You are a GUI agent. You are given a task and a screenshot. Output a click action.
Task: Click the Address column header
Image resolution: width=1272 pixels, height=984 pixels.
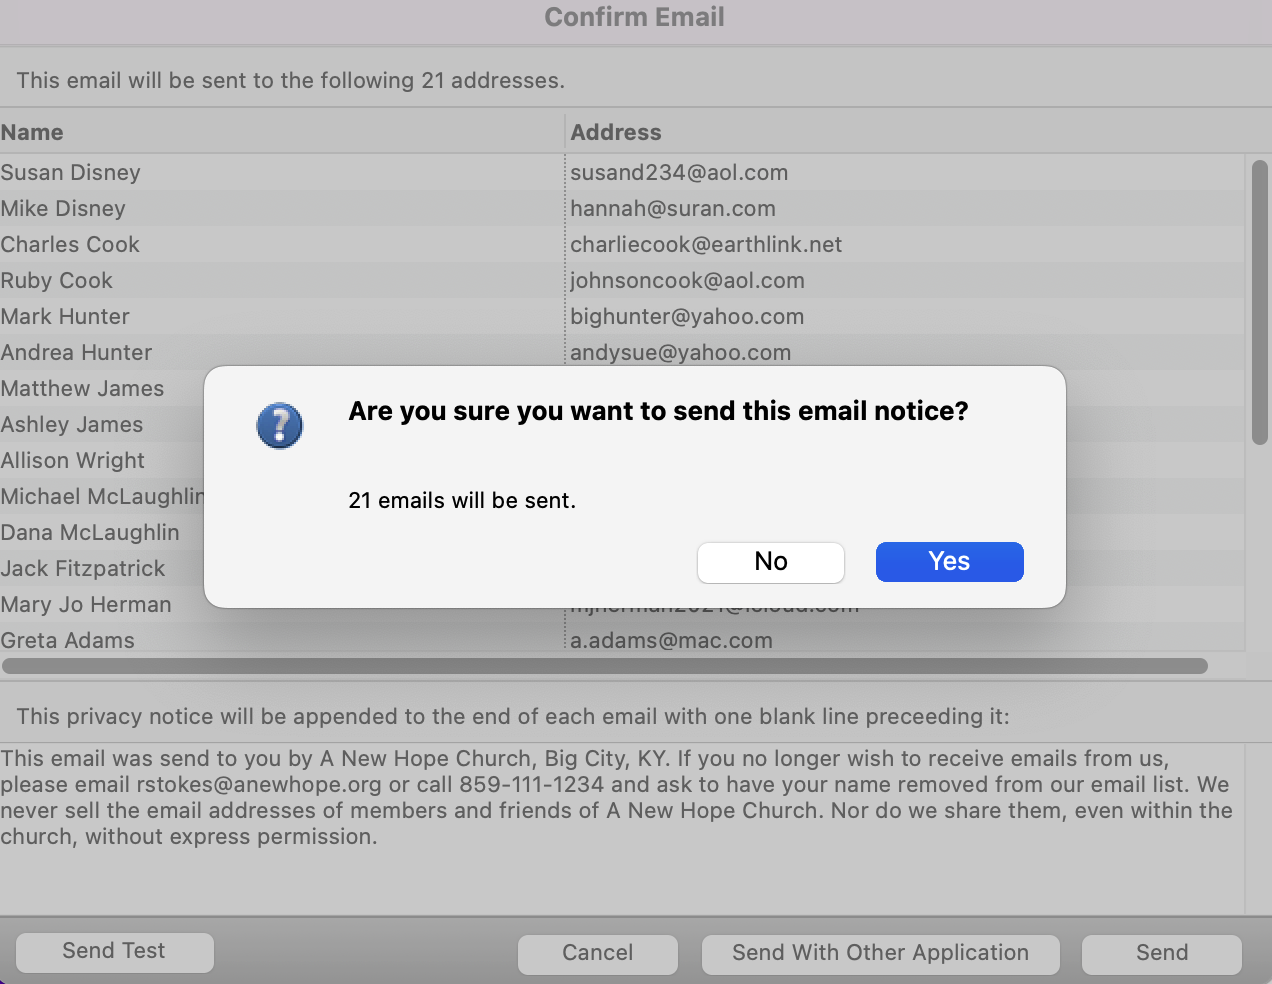(x=616, y=133)
